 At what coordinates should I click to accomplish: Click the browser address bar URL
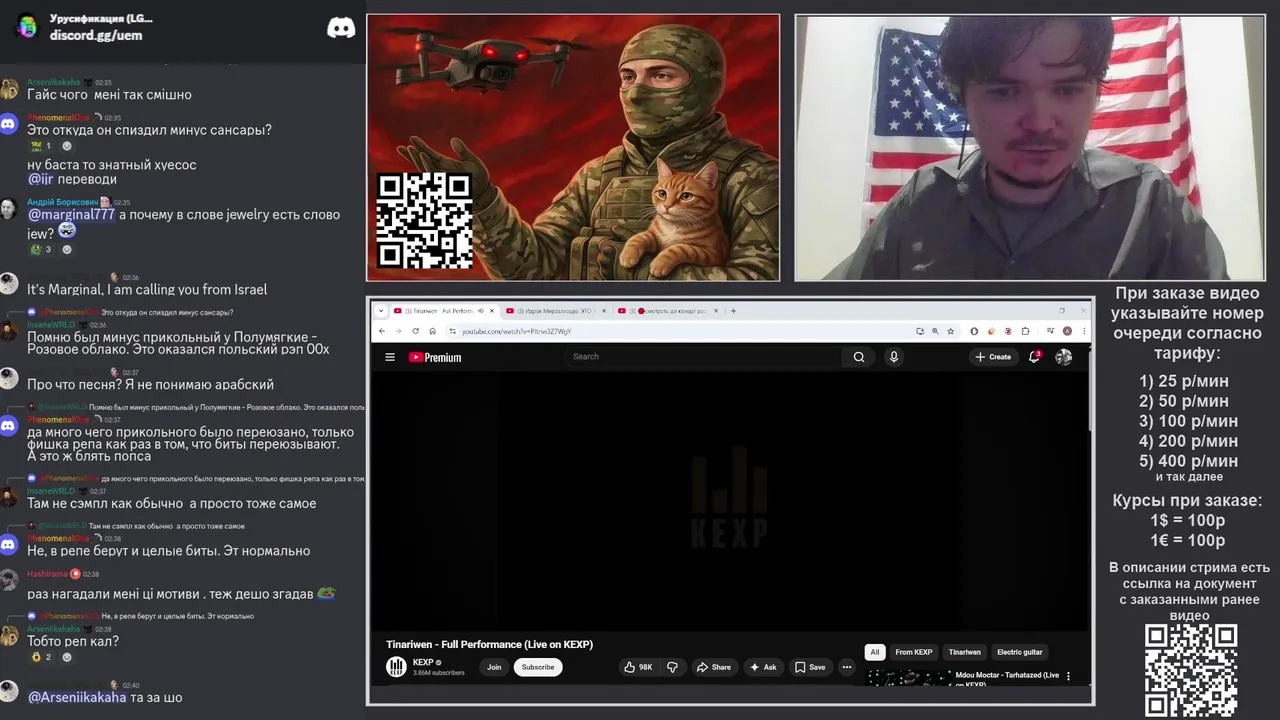(x=516, y=331)
